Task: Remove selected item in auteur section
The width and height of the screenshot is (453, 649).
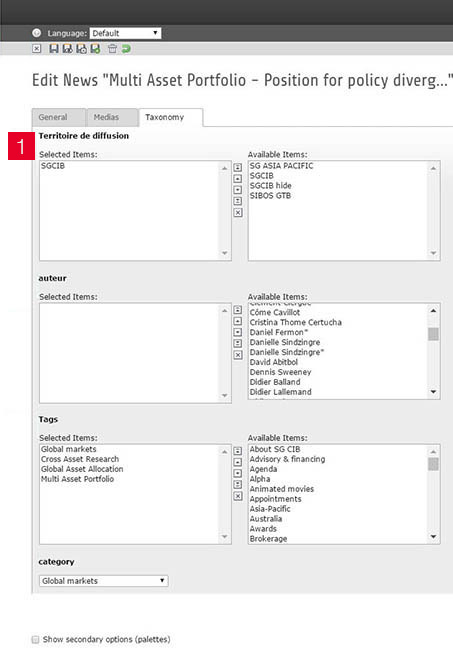Action: pos(238,355)
